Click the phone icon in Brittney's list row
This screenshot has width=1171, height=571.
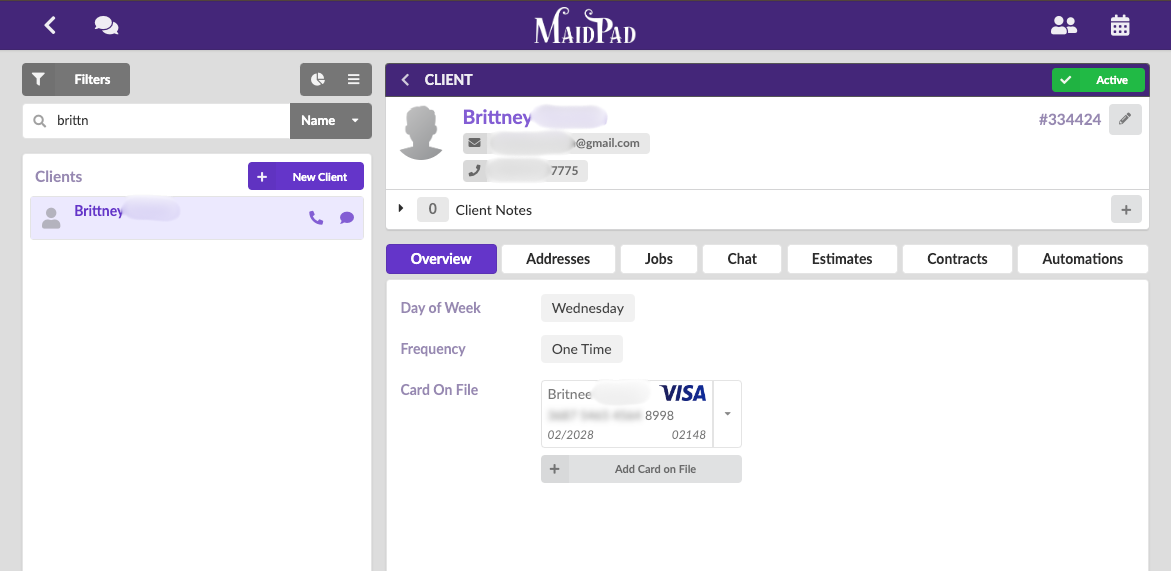[317, 218]
